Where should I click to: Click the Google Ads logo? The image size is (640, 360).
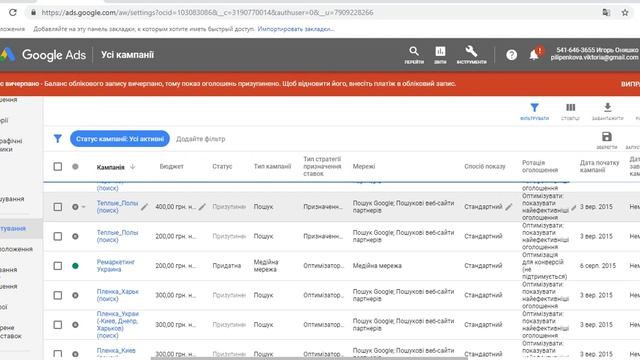pyautogui.click(x=44, y=55)
